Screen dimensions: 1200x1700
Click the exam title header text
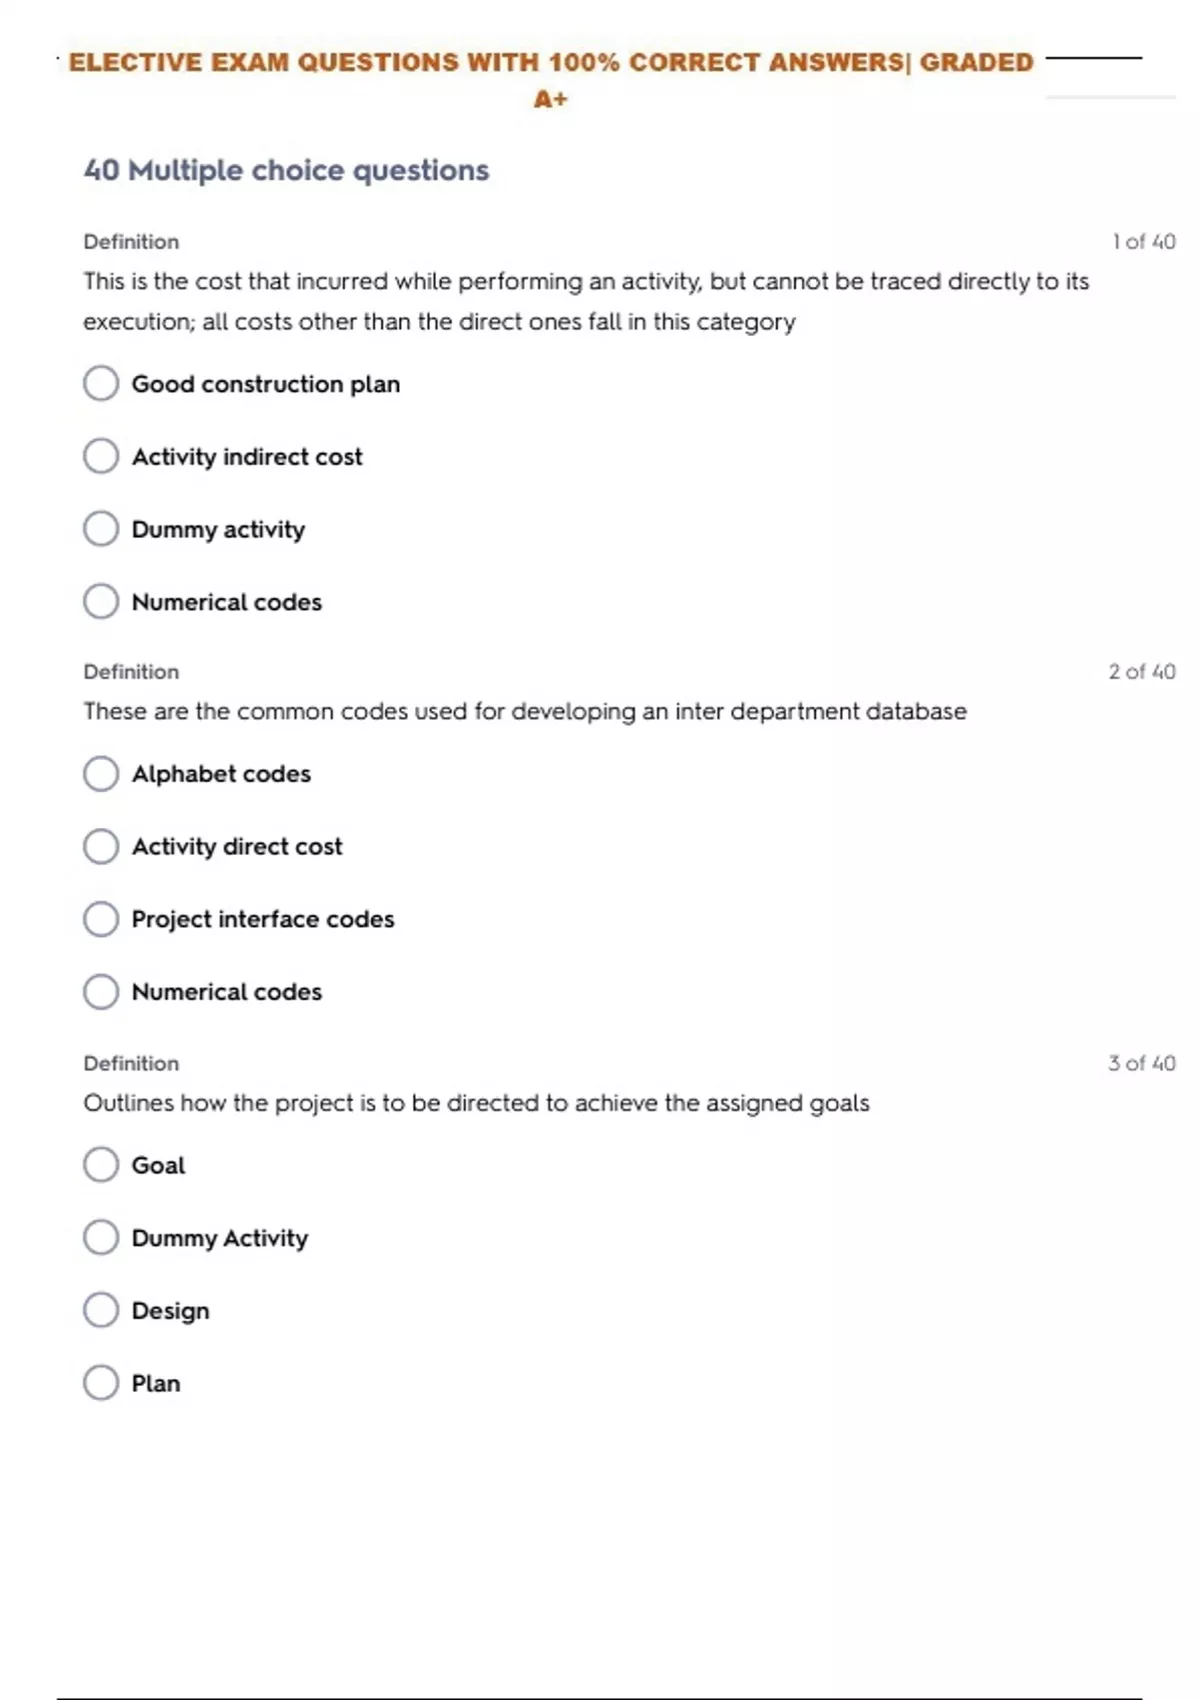[x=551, y=63]
